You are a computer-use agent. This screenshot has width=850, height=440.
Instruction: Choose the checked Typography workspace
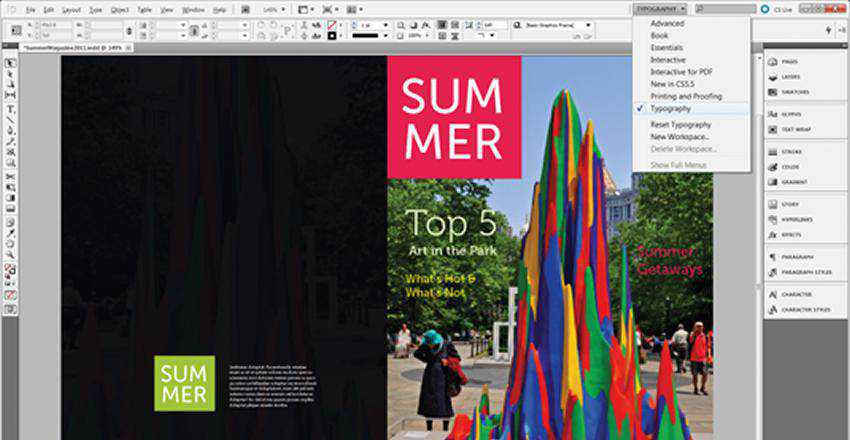(x=670, y=108)
